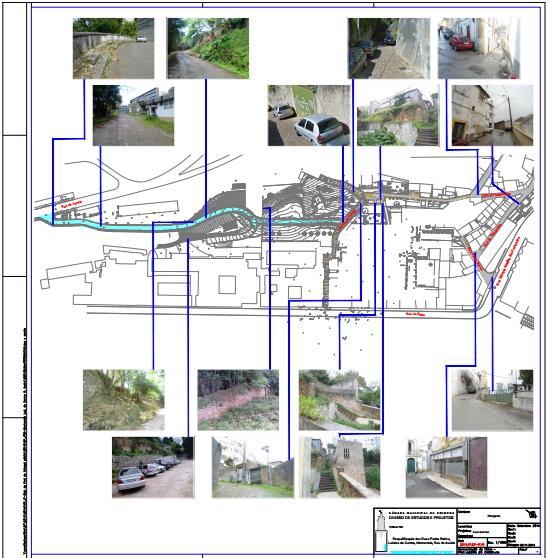Select the photo of the pink stone wall
This screenshot has width=550, height=558.
click(x=238, y=400)
